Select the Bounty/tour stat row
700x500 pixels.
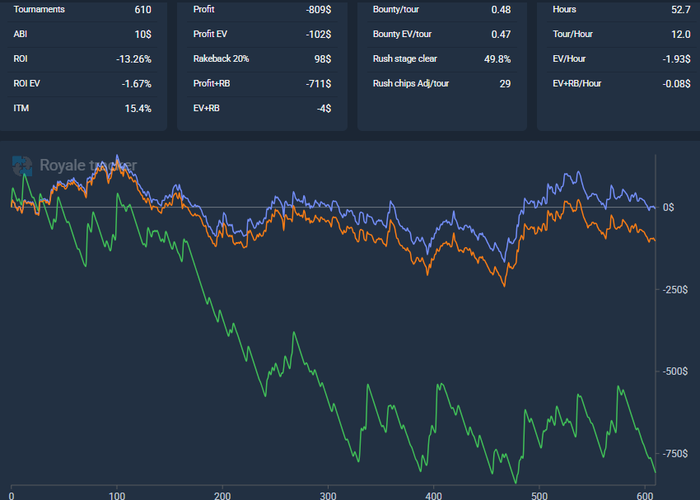(x=442, y=10)
